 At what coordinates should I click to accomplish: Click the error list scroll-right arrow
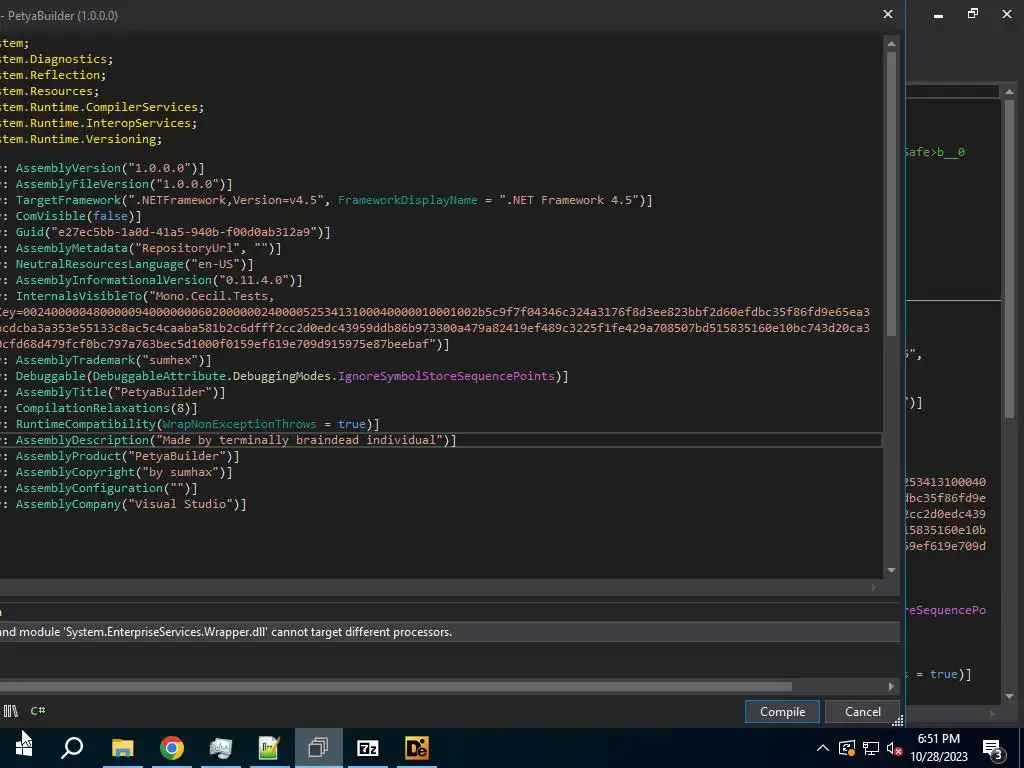tap(891, 686)
